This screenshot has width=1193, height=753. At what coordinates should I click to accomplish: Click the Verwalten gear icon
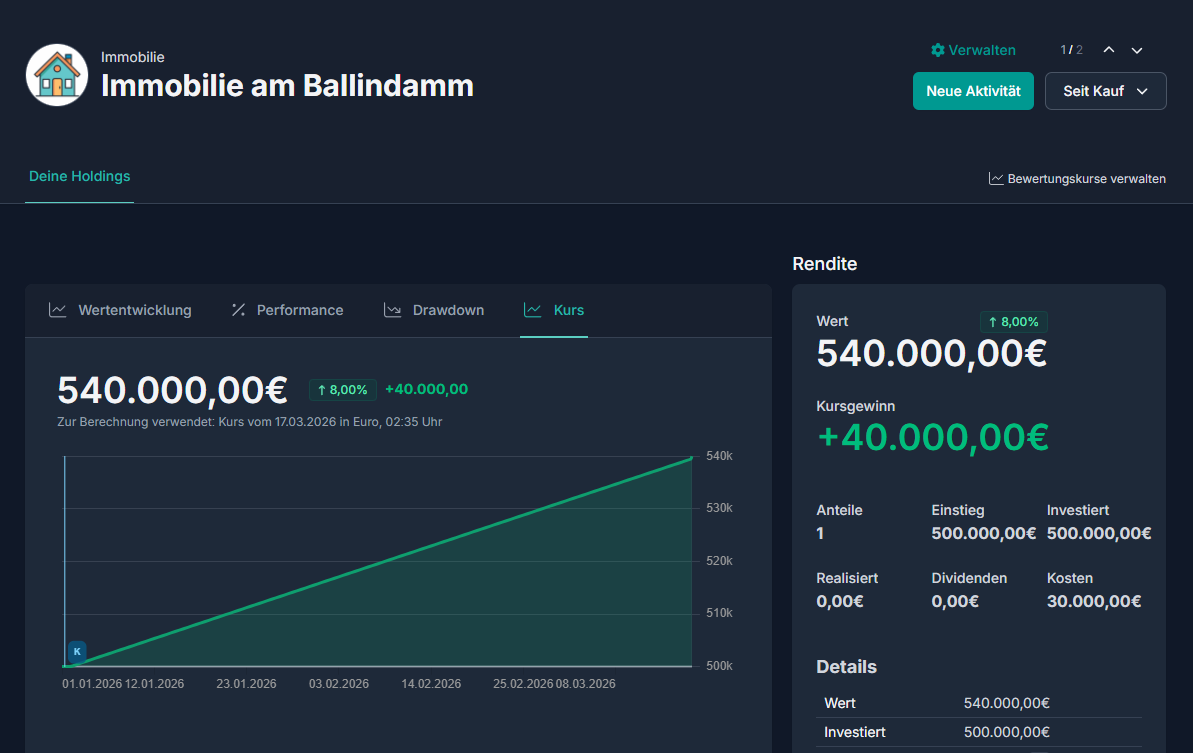tap(937, 50)
